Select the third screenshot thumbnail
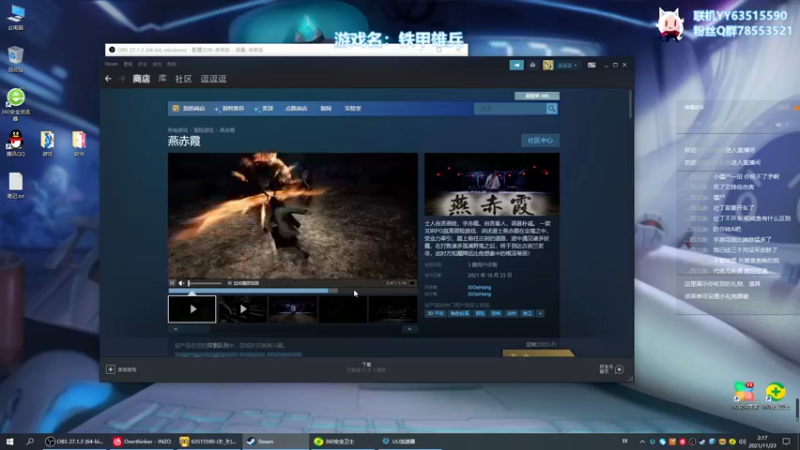 293,309
